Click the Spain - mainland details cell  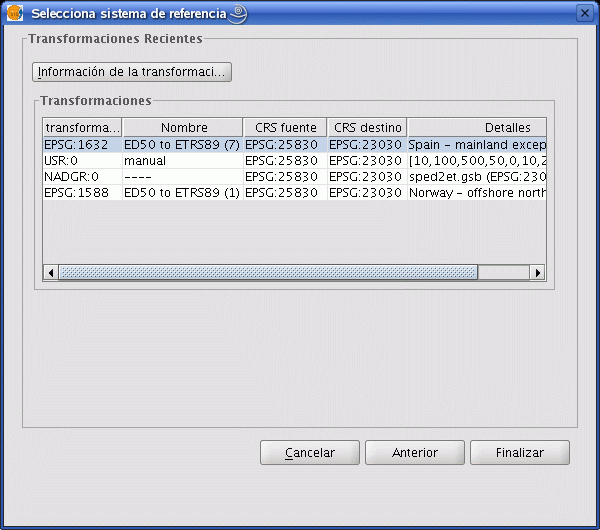(x=477, y=145)
